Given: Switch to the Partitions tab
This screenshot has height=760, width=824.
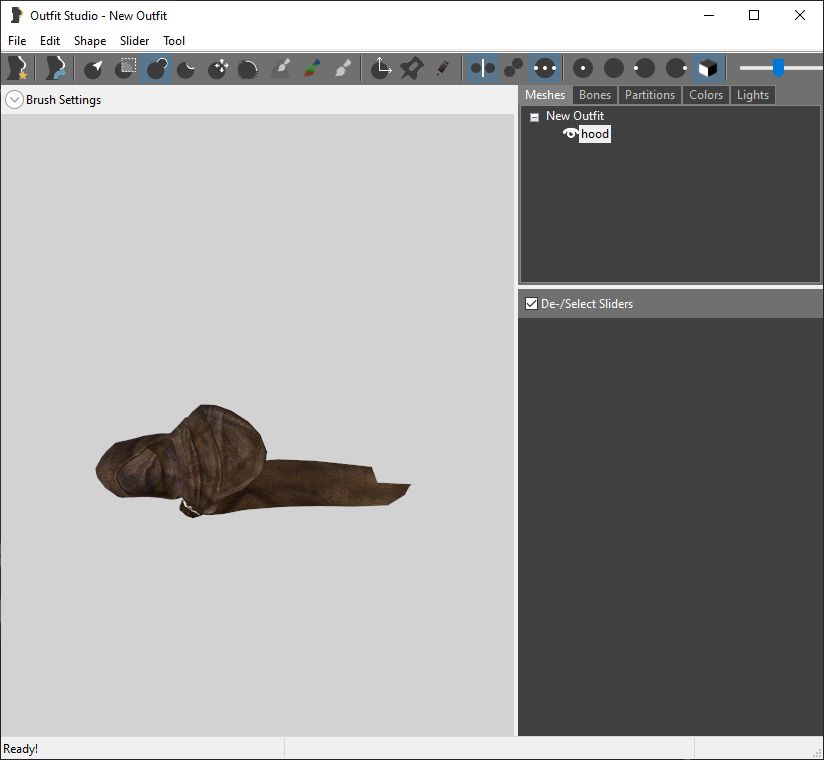Looking at the screenshot, I should pyautogui.click(x=650, y=95).
